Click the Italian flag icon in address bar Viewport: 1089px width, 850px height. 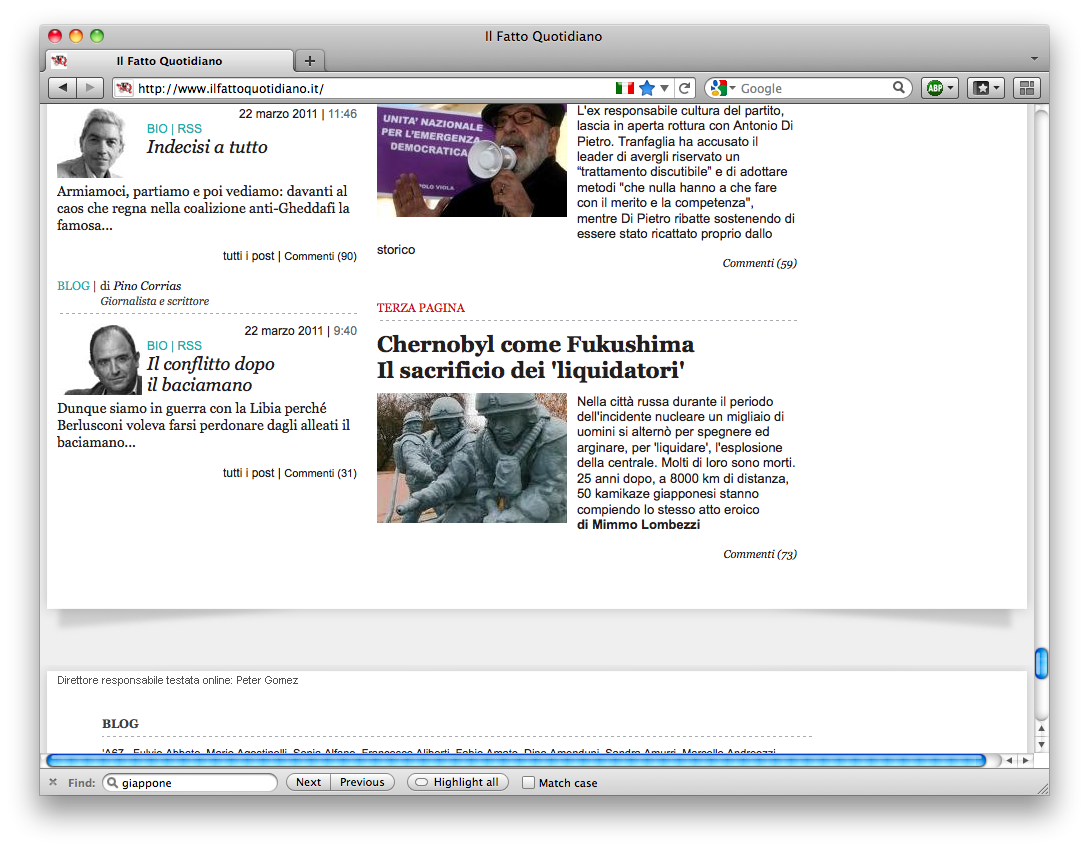[625, 88]
